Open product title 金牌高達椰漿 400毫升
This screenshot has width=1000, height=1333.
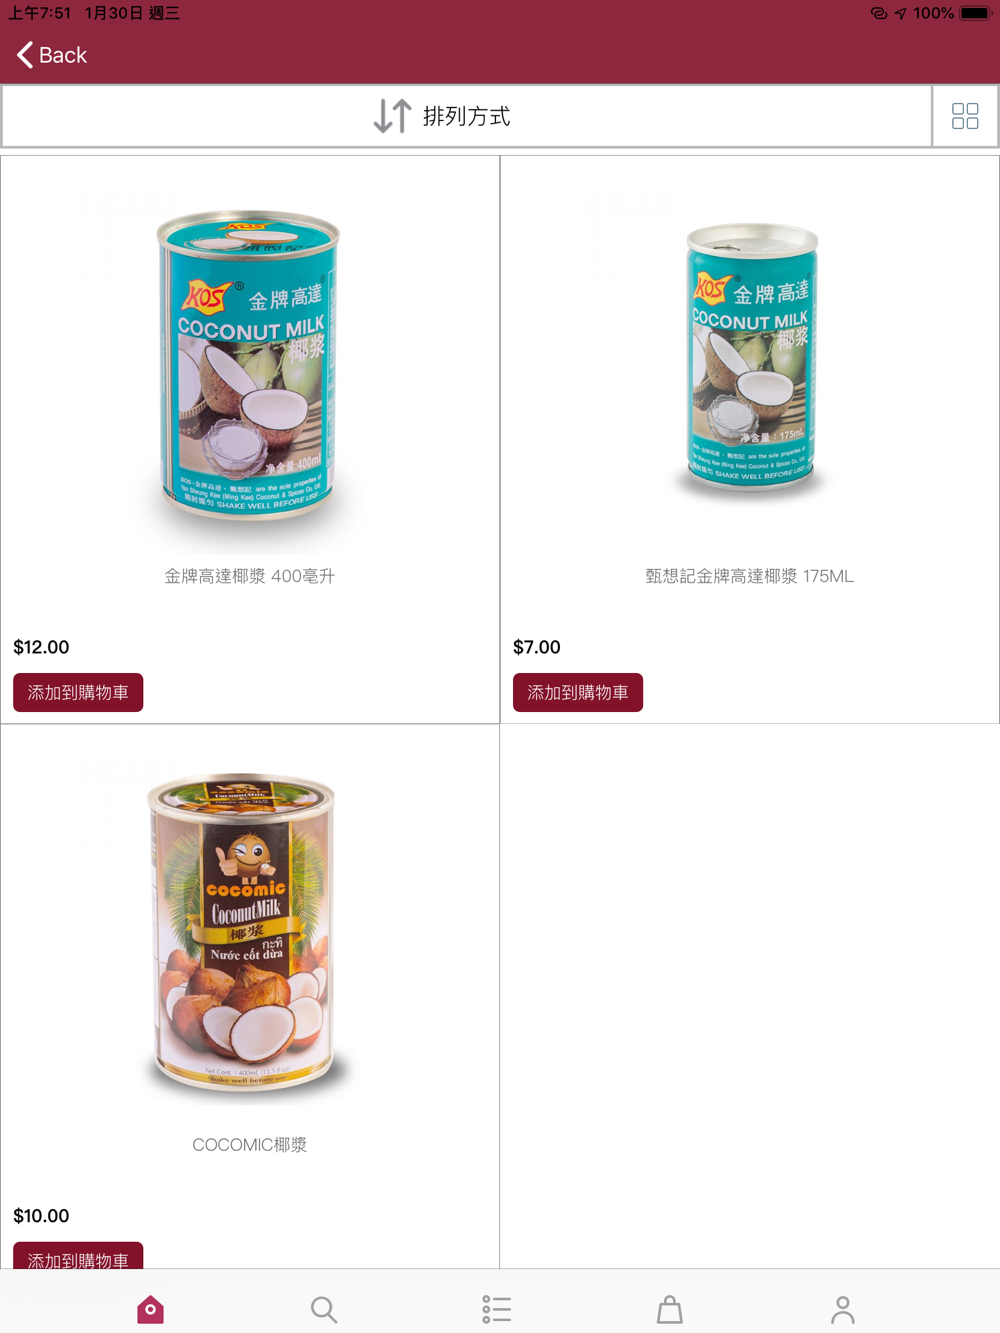(249, 576)
